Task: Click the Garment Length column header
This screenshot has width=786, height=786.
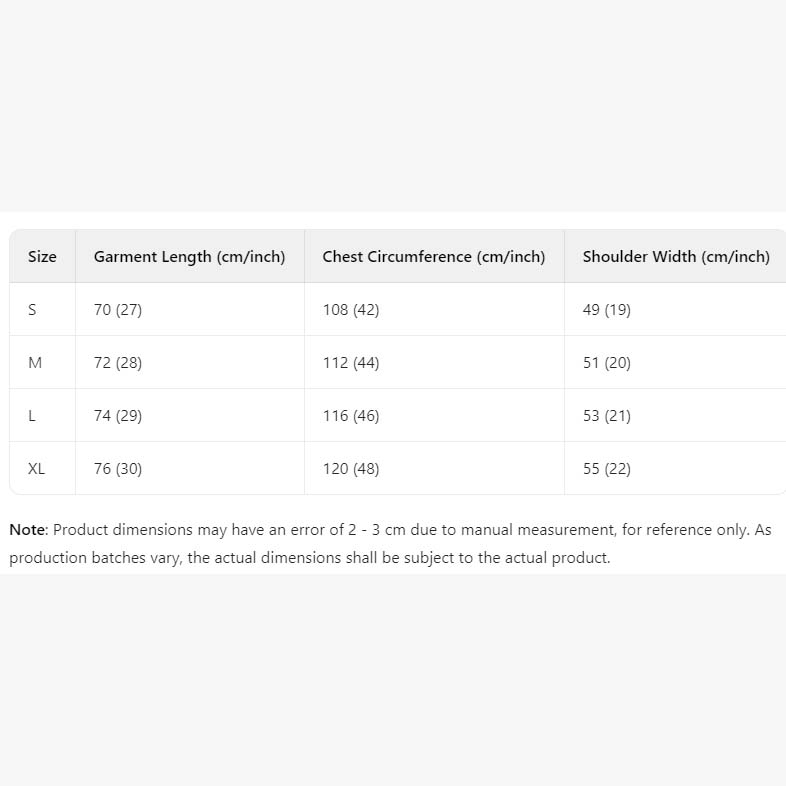Action: coord(189,257)
